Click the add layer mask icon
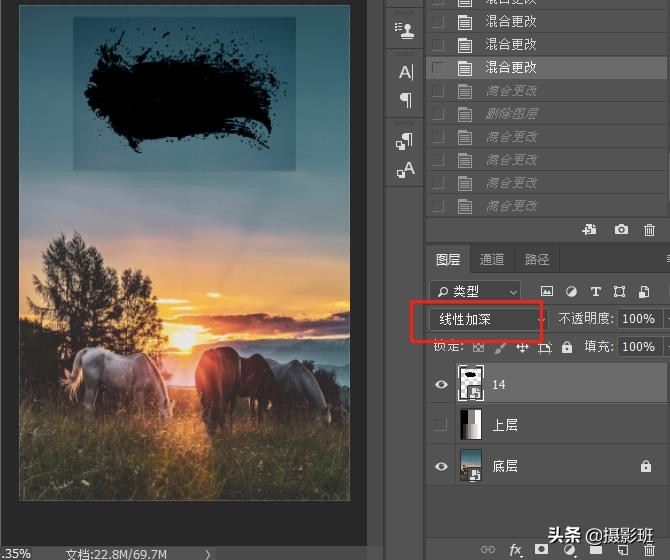 (x=541, y=550)
